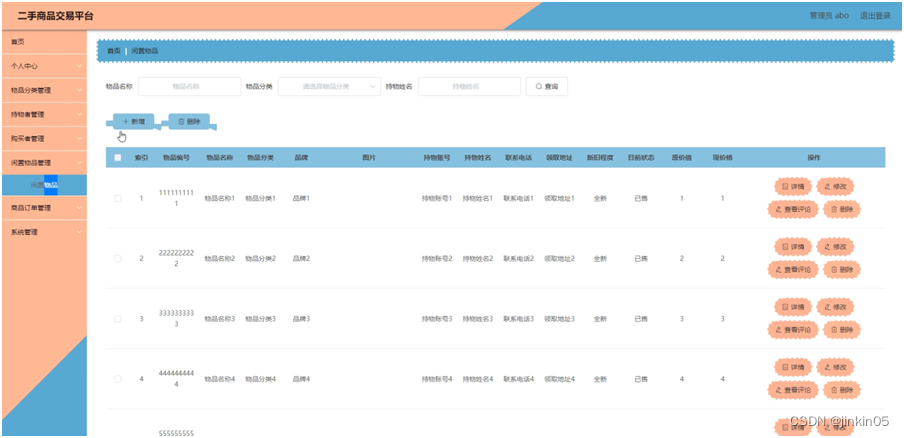The width and height of the screenshot is (904, 438).
Task: Open 详情 for row 物品名称2
Action: coord(793,247)
